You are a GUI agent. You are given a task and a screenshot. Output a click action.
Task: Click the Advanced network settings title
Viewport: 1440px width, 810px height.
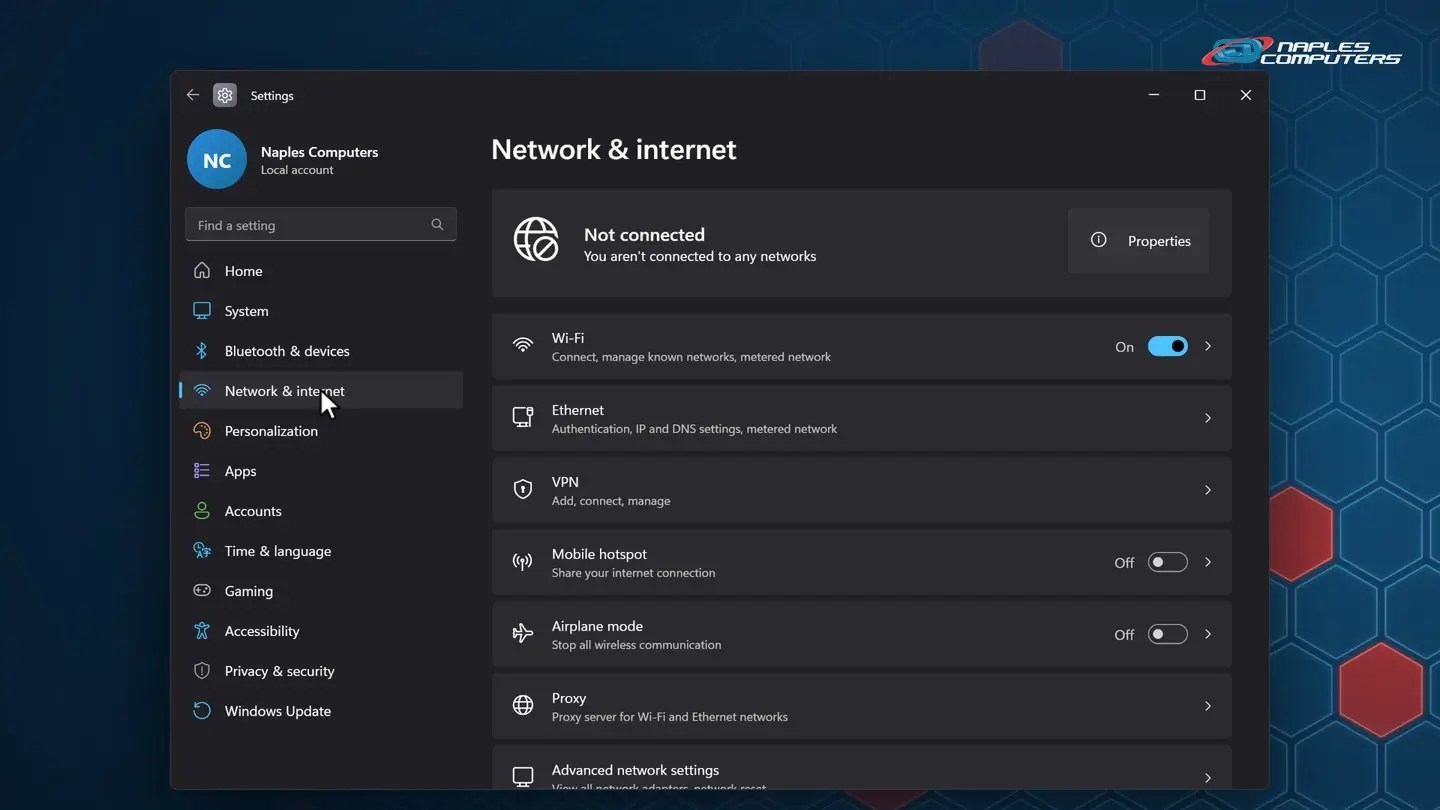(635, 770)
